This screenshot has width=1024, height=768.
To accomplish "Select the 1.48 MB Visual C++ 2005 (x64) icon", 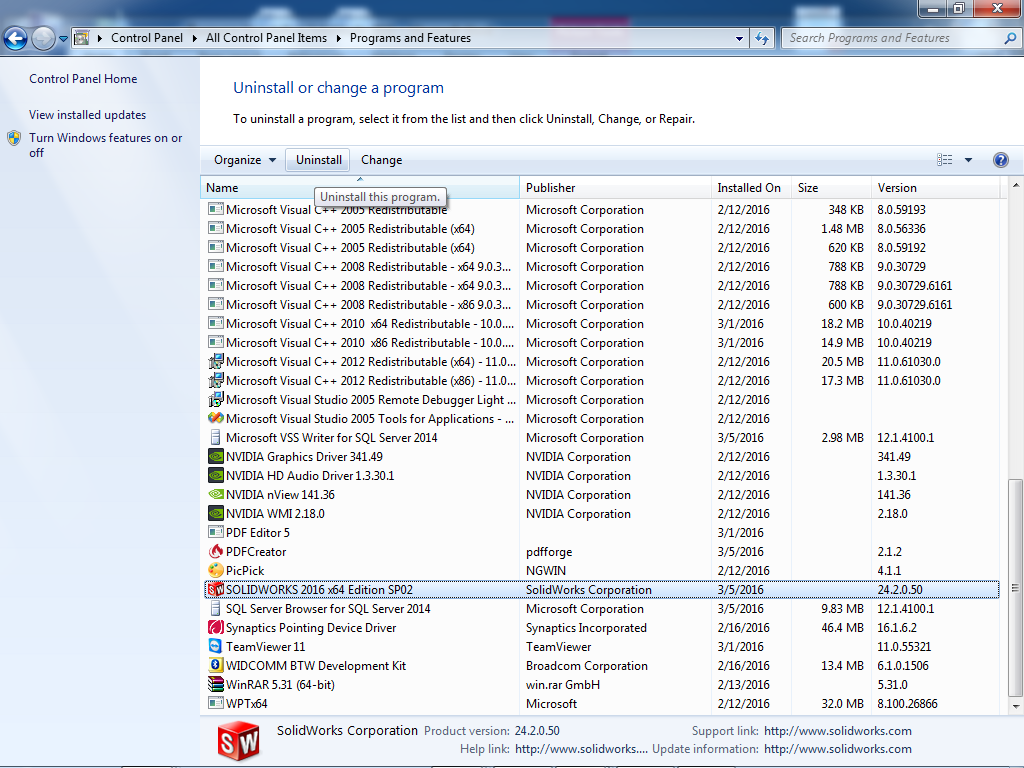I will (x=216, y=229).
